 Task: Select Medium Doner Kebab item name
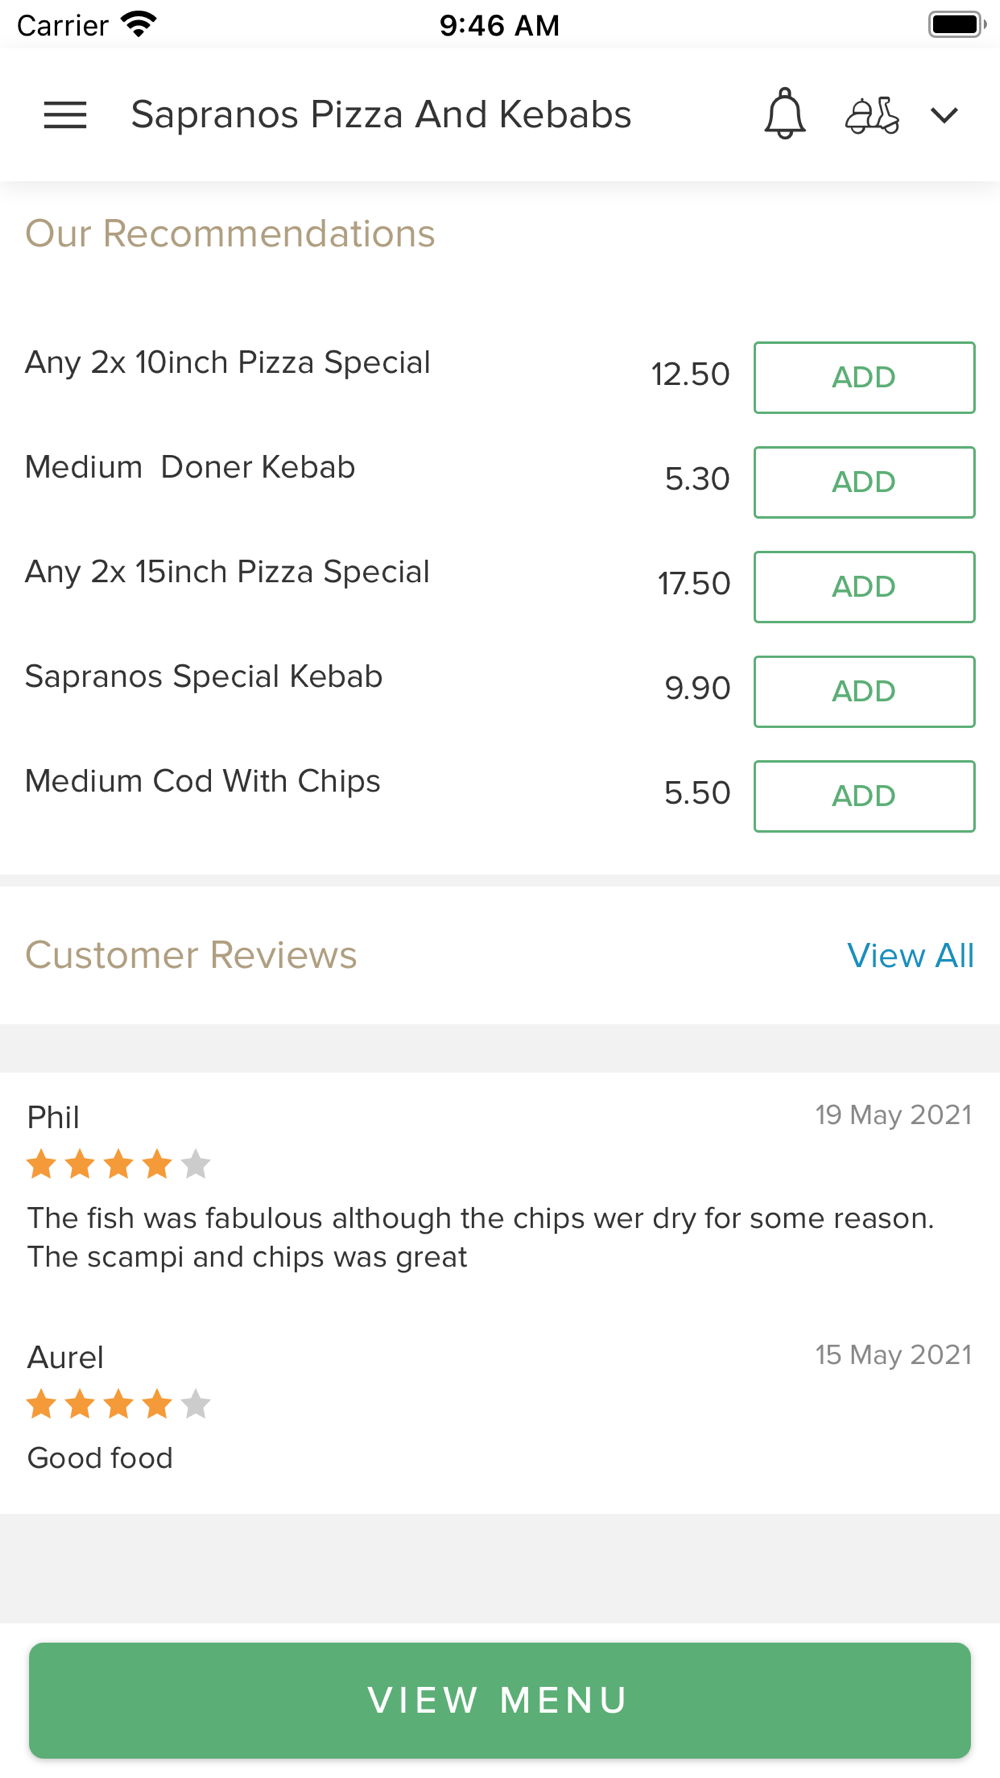[190, 467]
